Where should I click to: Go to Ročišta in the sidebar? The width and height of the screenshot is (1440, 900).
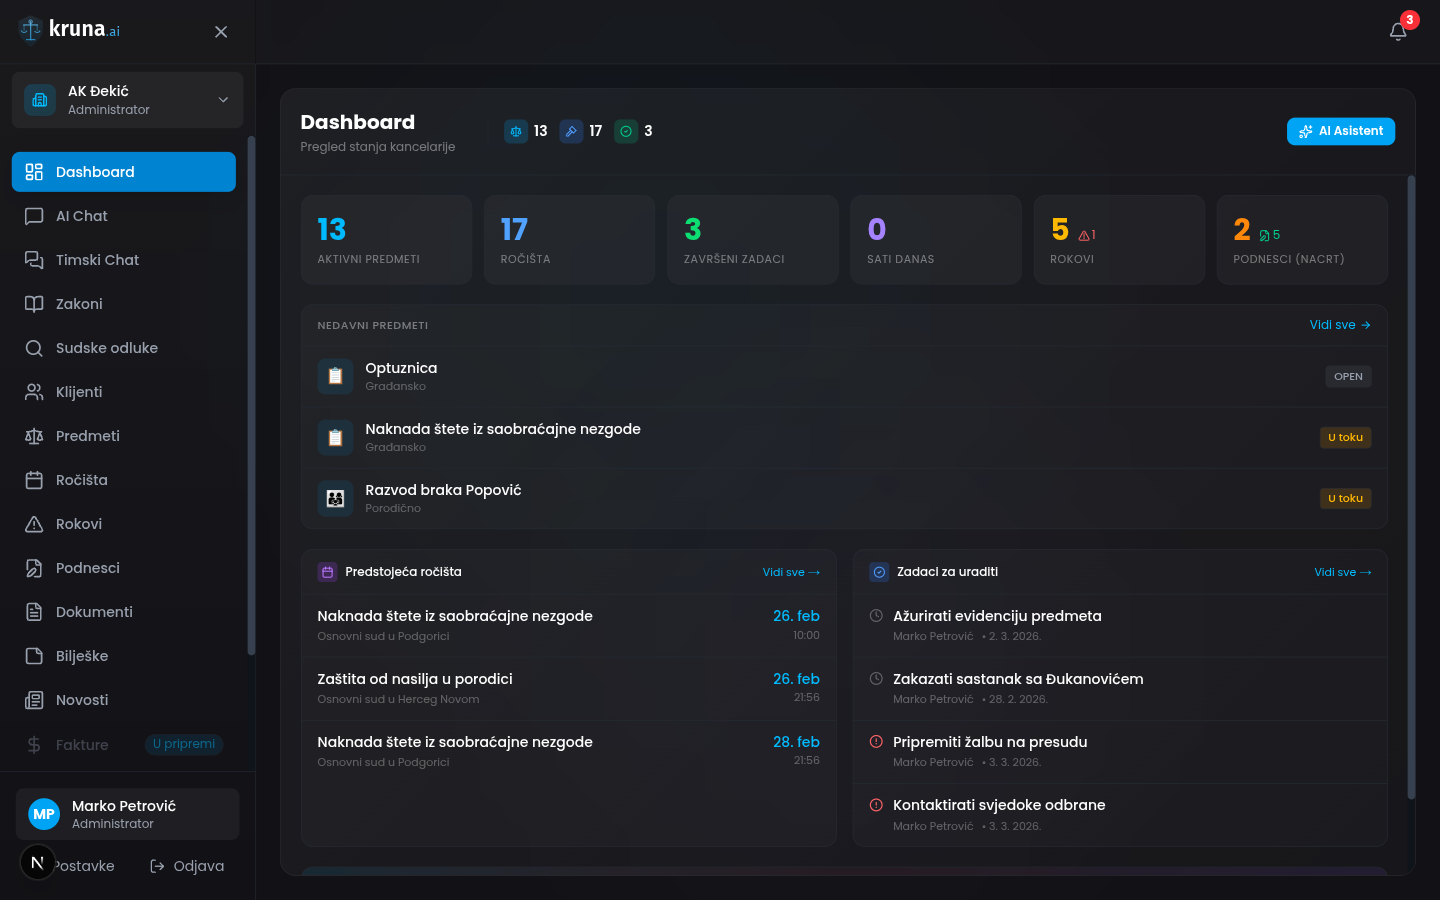coord(81,480)
